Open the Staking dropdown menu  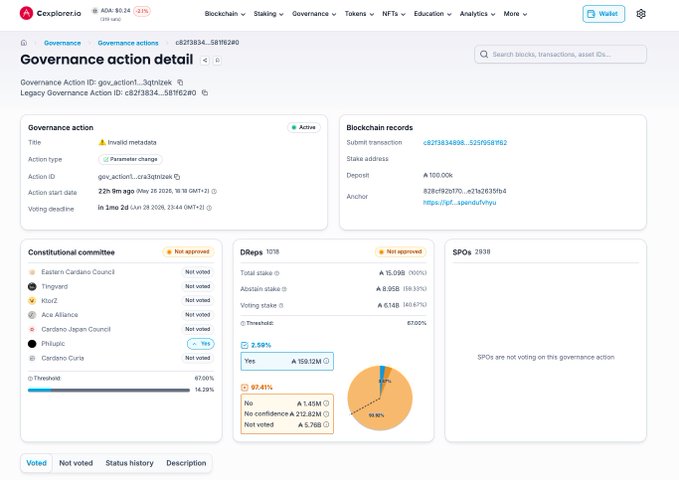point(268,14)
